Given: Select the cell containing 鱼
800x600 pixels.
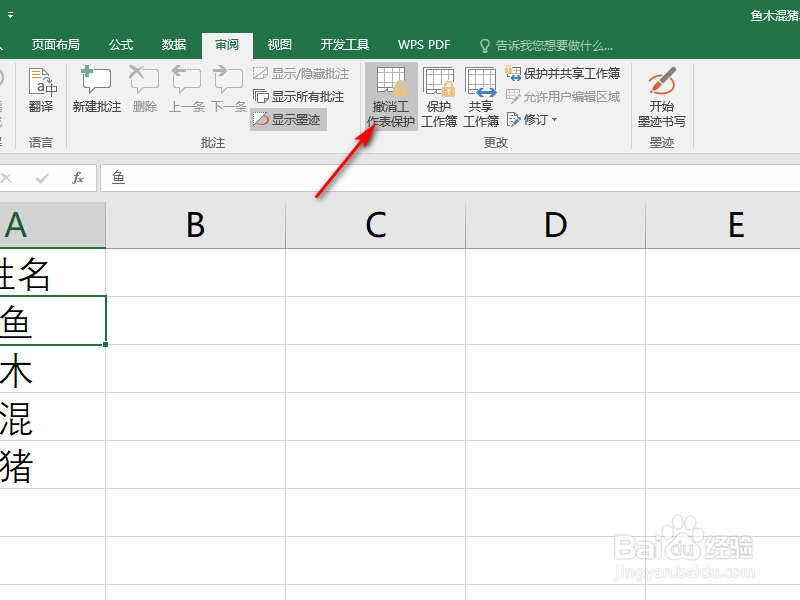Looking at the screenshot, I should (50, 321).
